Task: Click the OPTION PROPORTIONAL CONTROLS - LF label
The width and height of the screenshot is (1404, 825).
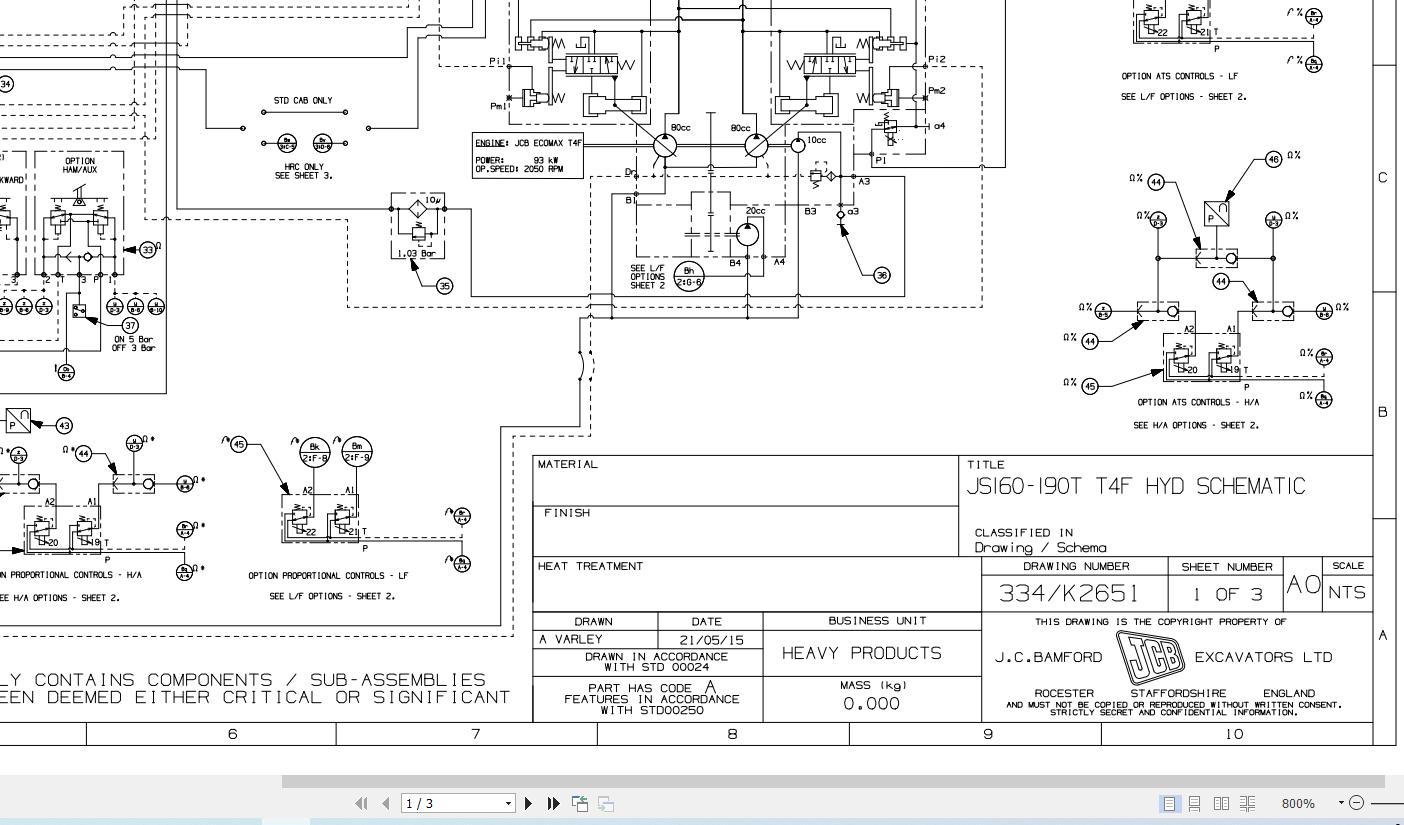Action: (328, 576)
